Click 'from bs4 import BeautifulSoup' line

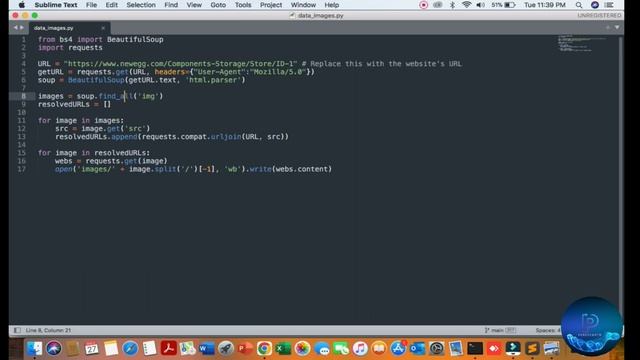[x=100, y=40]
